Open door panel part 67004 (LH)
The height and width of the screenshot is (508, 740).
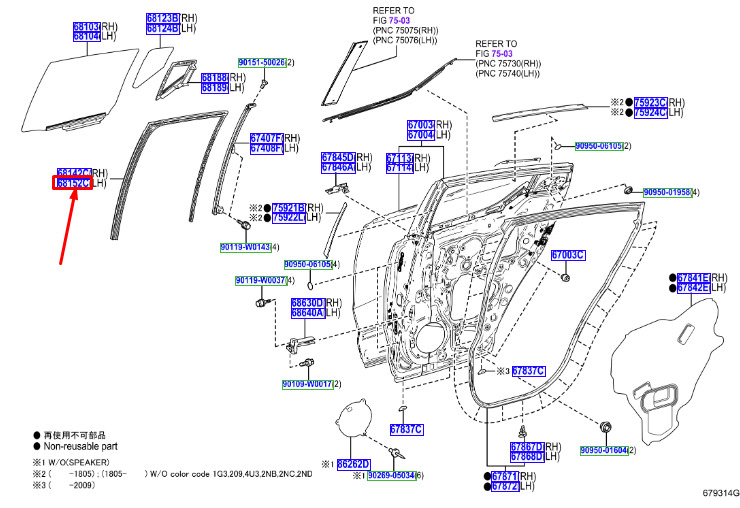click(420, 135)
